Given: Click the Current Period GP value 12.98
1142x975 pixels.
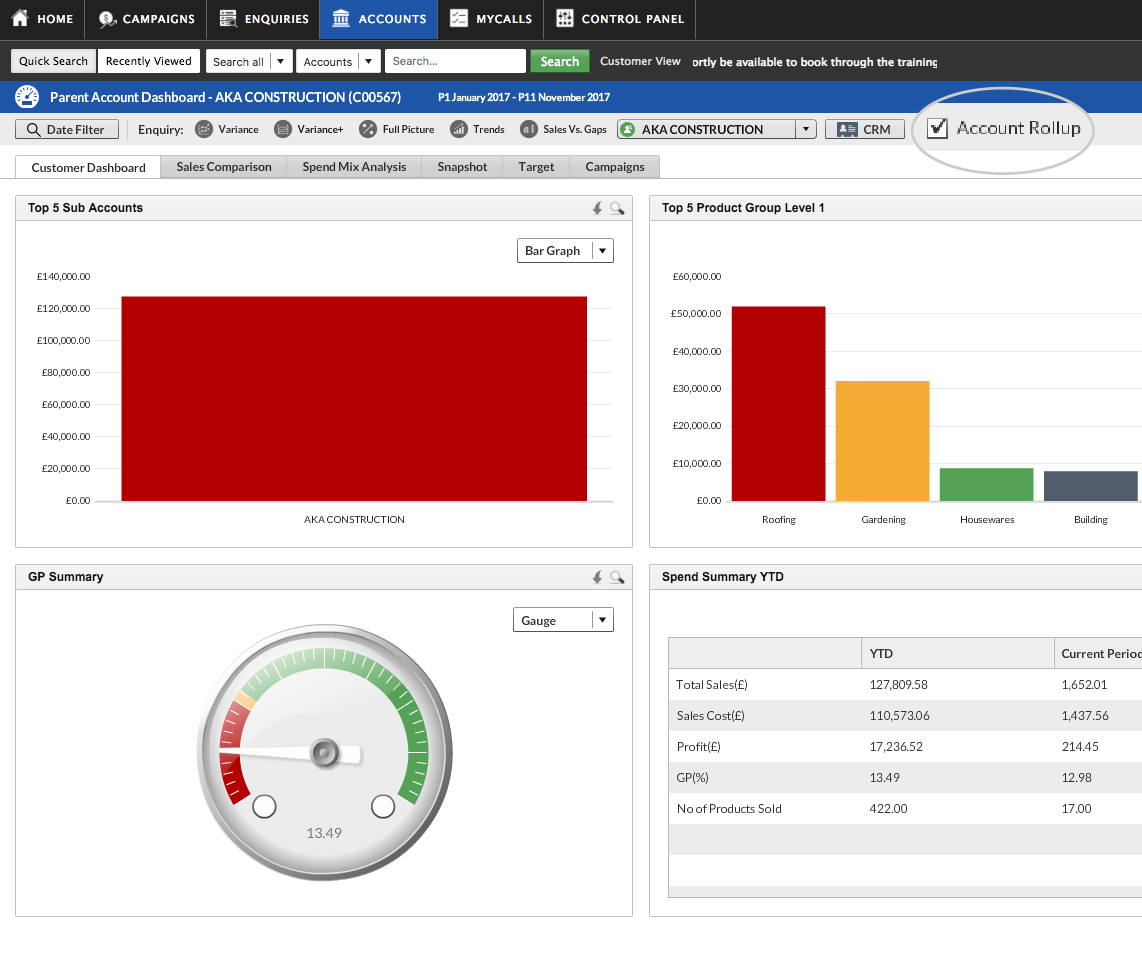Looking at the screenshot, I should click(x=1076, y=778).
